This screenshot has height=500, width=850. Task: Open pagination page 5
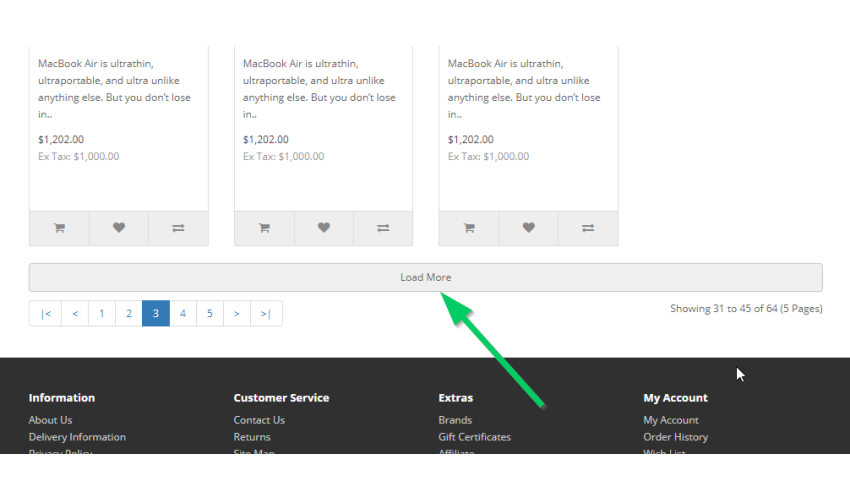coord(210,313)
